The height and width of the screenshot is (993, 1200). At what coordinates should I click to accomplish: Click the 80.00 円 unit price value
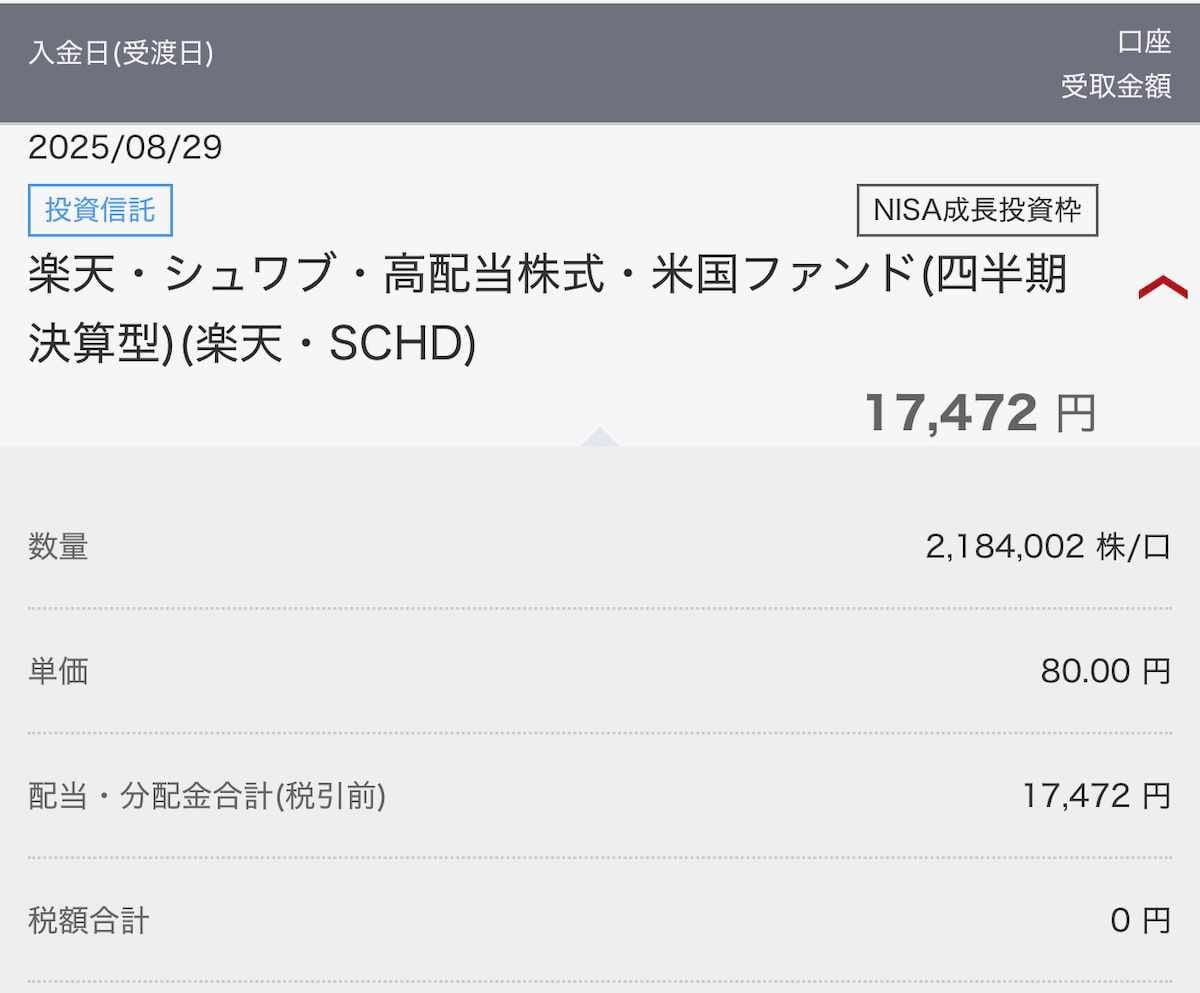[x=1104, y=671]
